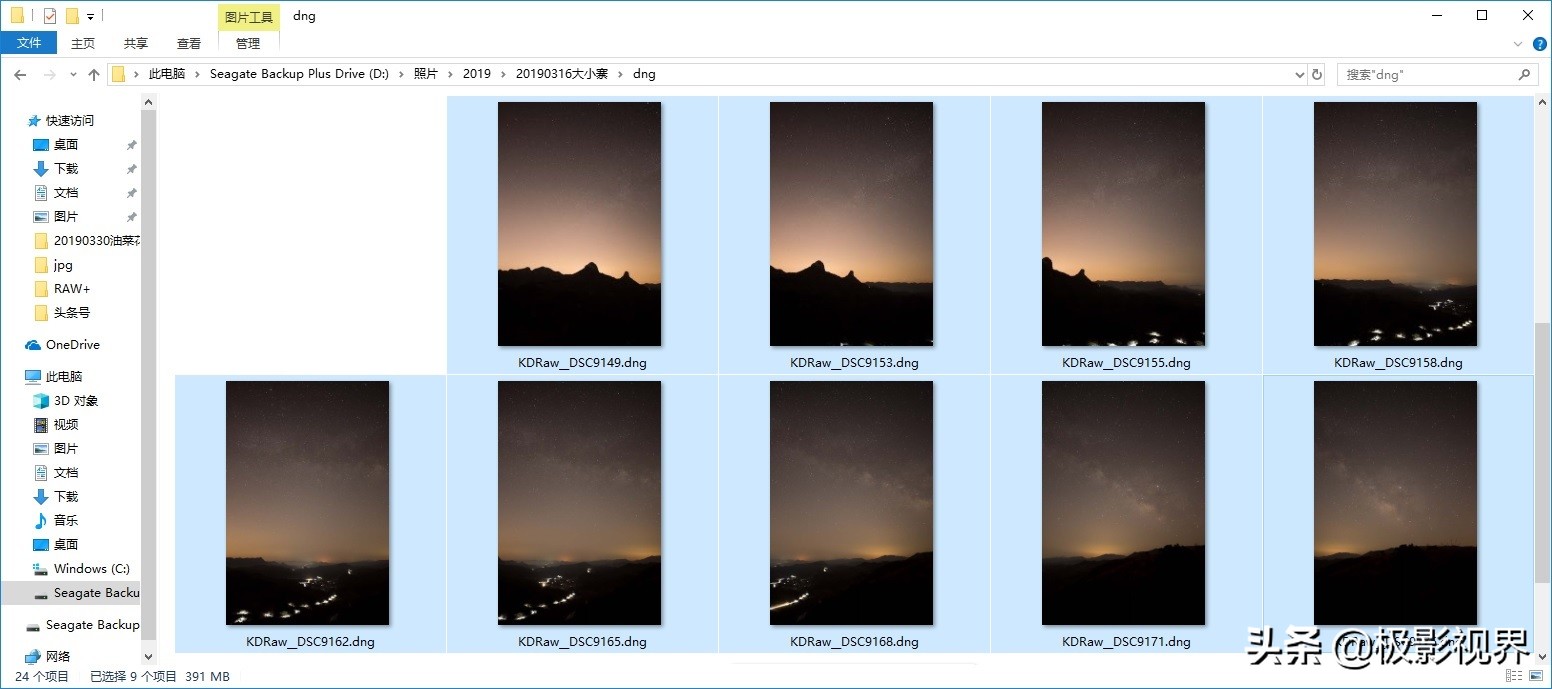1552x689 pixels.
Task: Open the RAW+ folder in sidebar
Action: (x=72, y=288)
